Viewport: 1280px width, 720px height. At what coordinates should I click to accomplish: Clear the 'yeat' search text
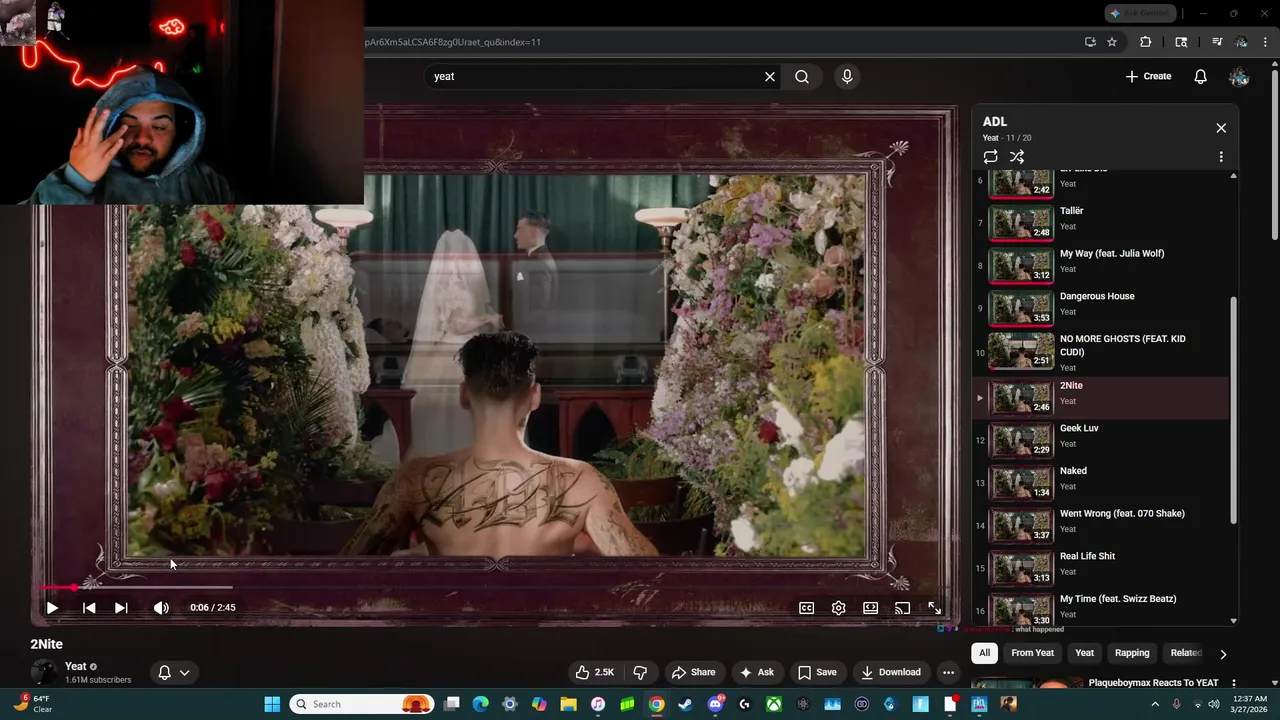(x=770, y=76)
